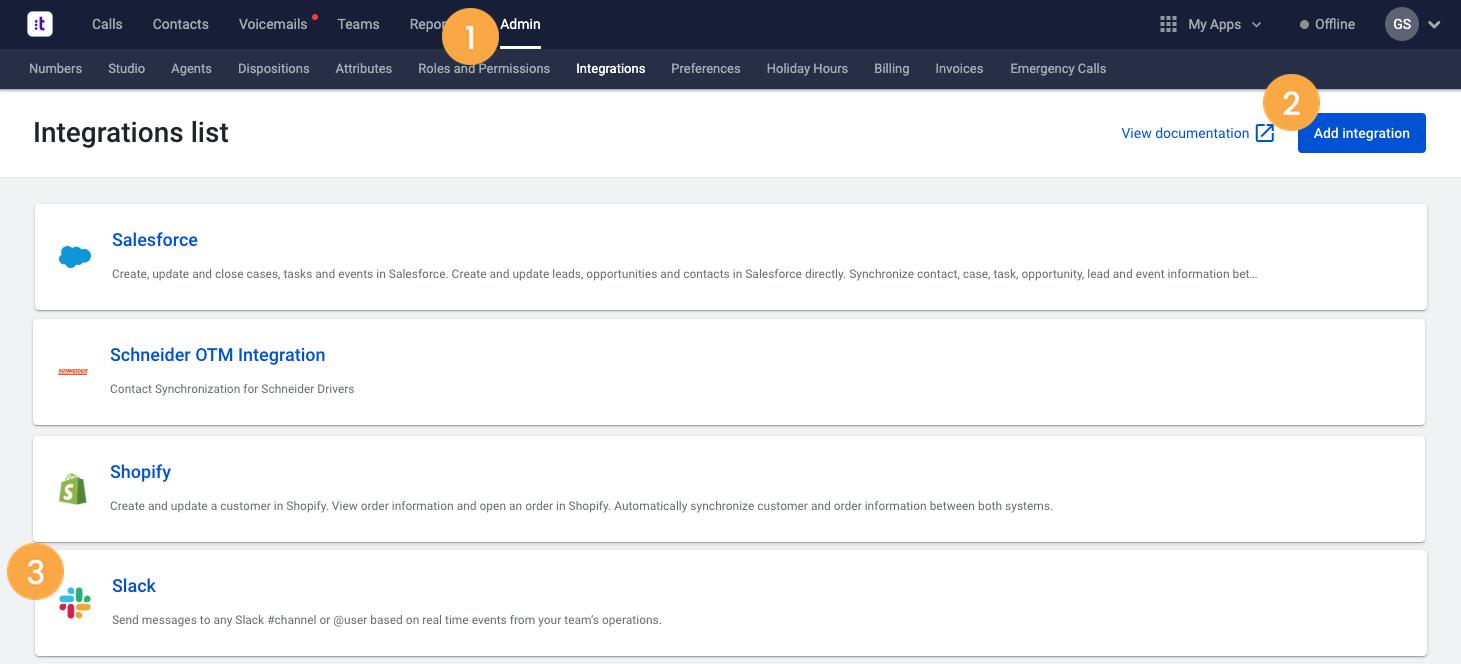Click the Add integration button
This screenshot has height=664, width=1461.
(1362, 133)
